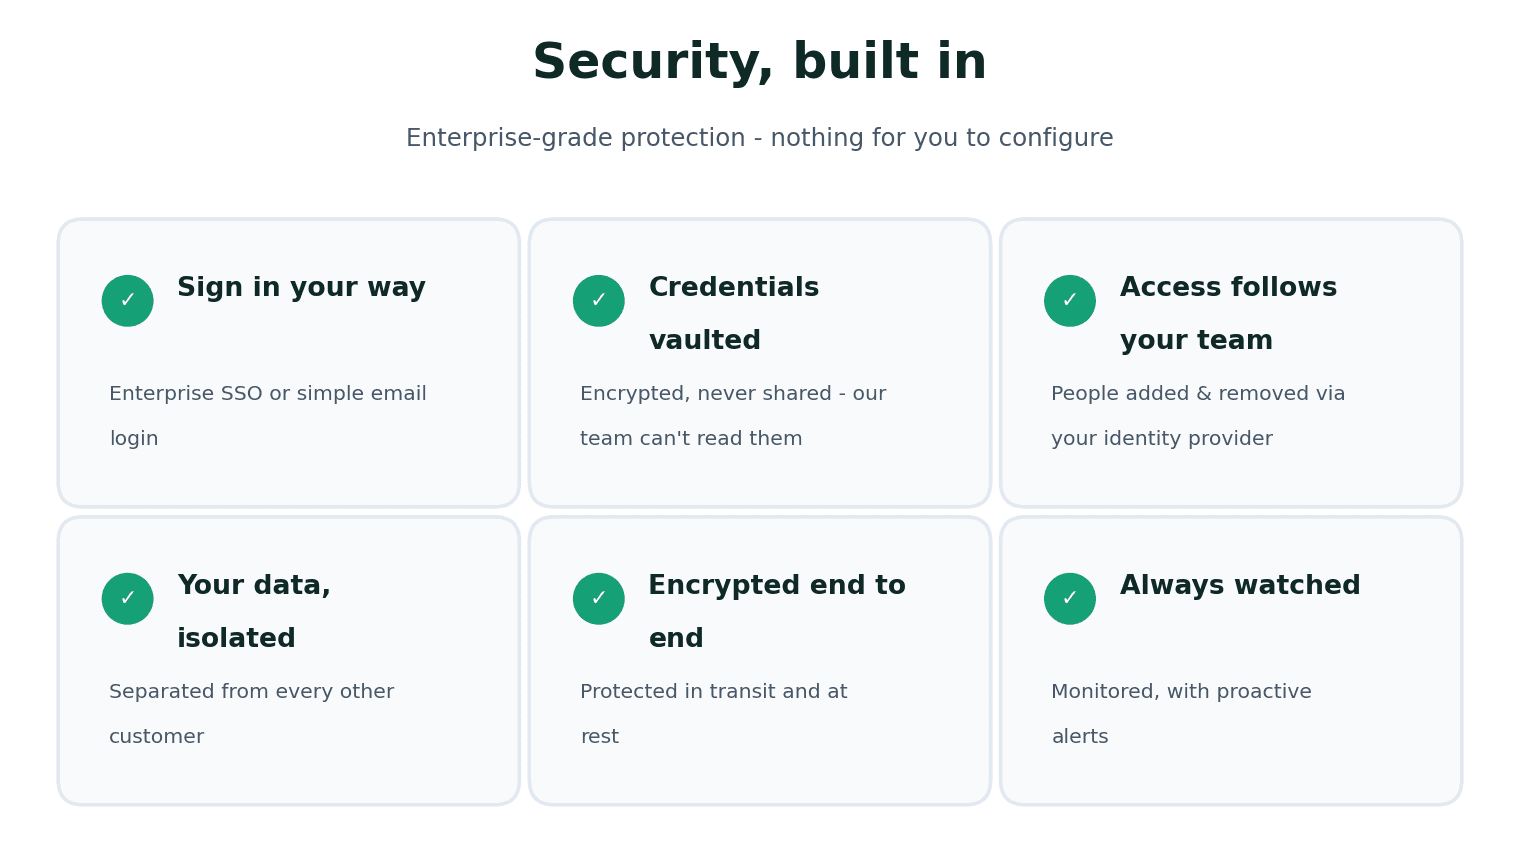Screen dimensions: 1520x863
Task: Click the 'Enterprise-grade protection' subtitle
Action: tap(760, 139)
